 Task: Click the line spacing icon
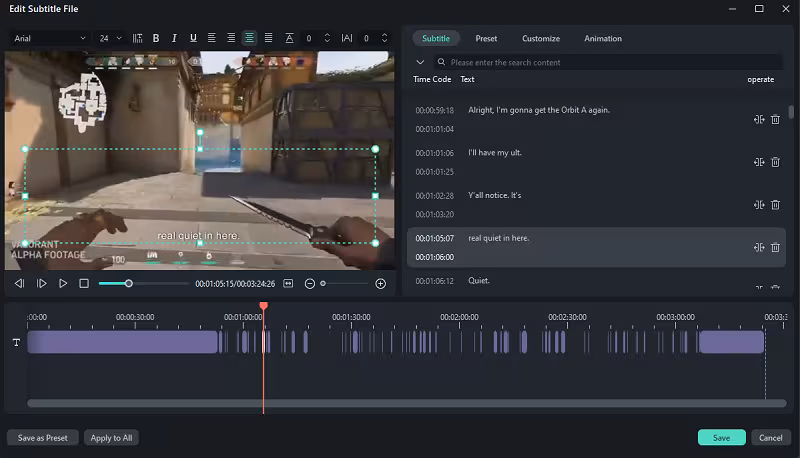pos(289,38)
